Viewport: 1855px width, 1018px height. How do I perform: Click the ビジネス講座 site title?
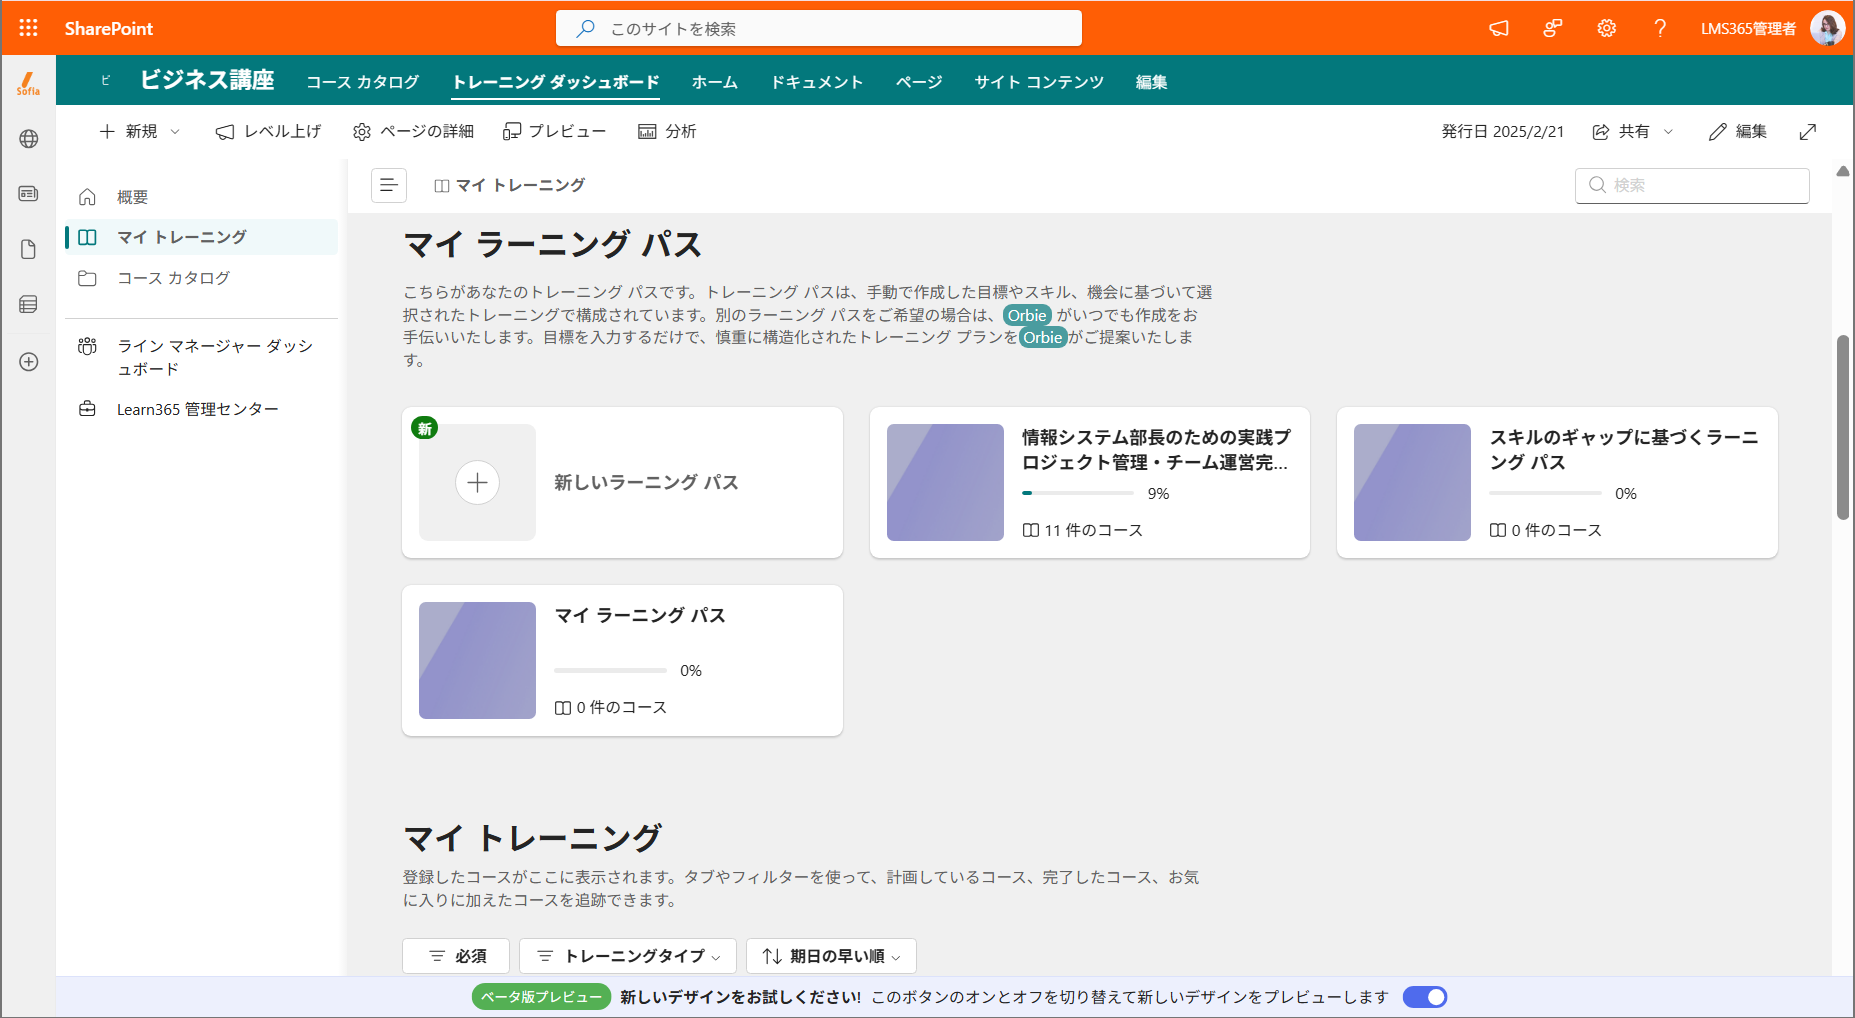tap(207, 80)
